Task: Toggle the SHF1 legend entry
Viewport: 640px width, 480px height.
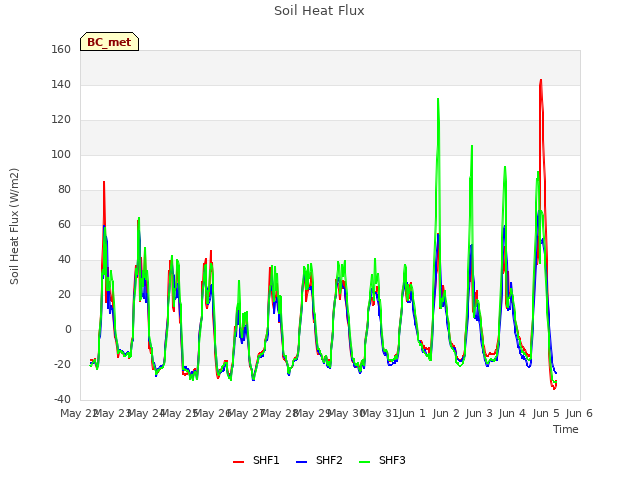Action: pyautogui.click(x=256, y=460)
